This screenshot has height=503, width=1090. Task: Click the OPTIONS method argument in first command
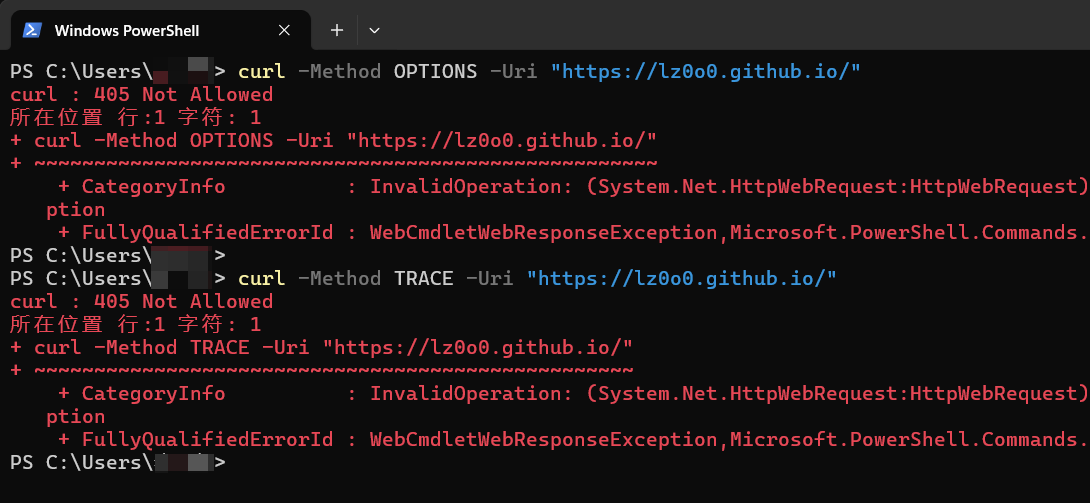pos(436,71)
